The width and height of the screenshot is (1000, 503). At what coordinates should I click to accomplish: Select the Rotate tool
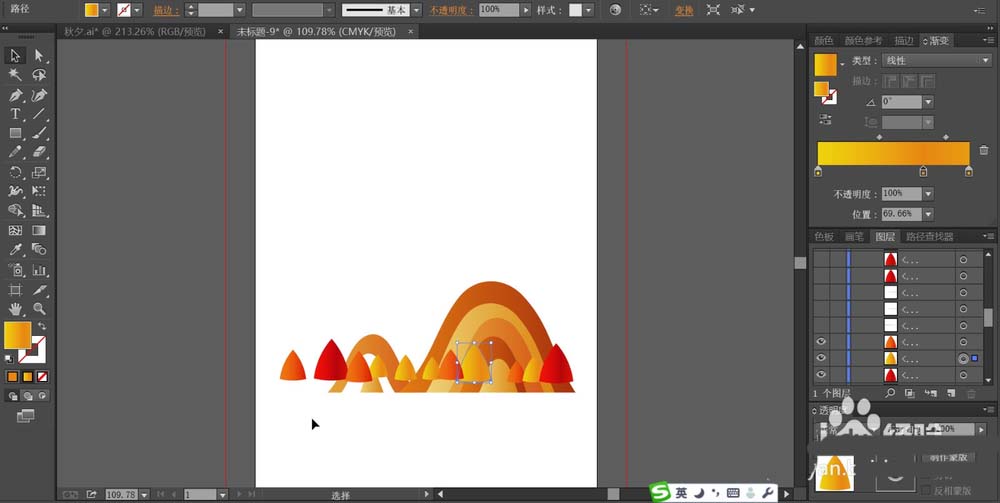[x=15, y=172]
